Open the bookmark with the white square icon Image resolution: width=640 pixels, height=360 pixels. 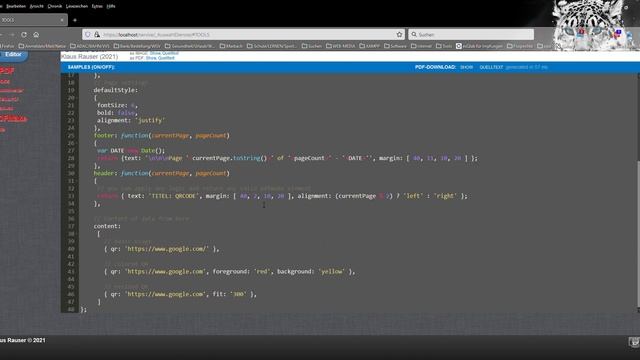click(479, 46)
